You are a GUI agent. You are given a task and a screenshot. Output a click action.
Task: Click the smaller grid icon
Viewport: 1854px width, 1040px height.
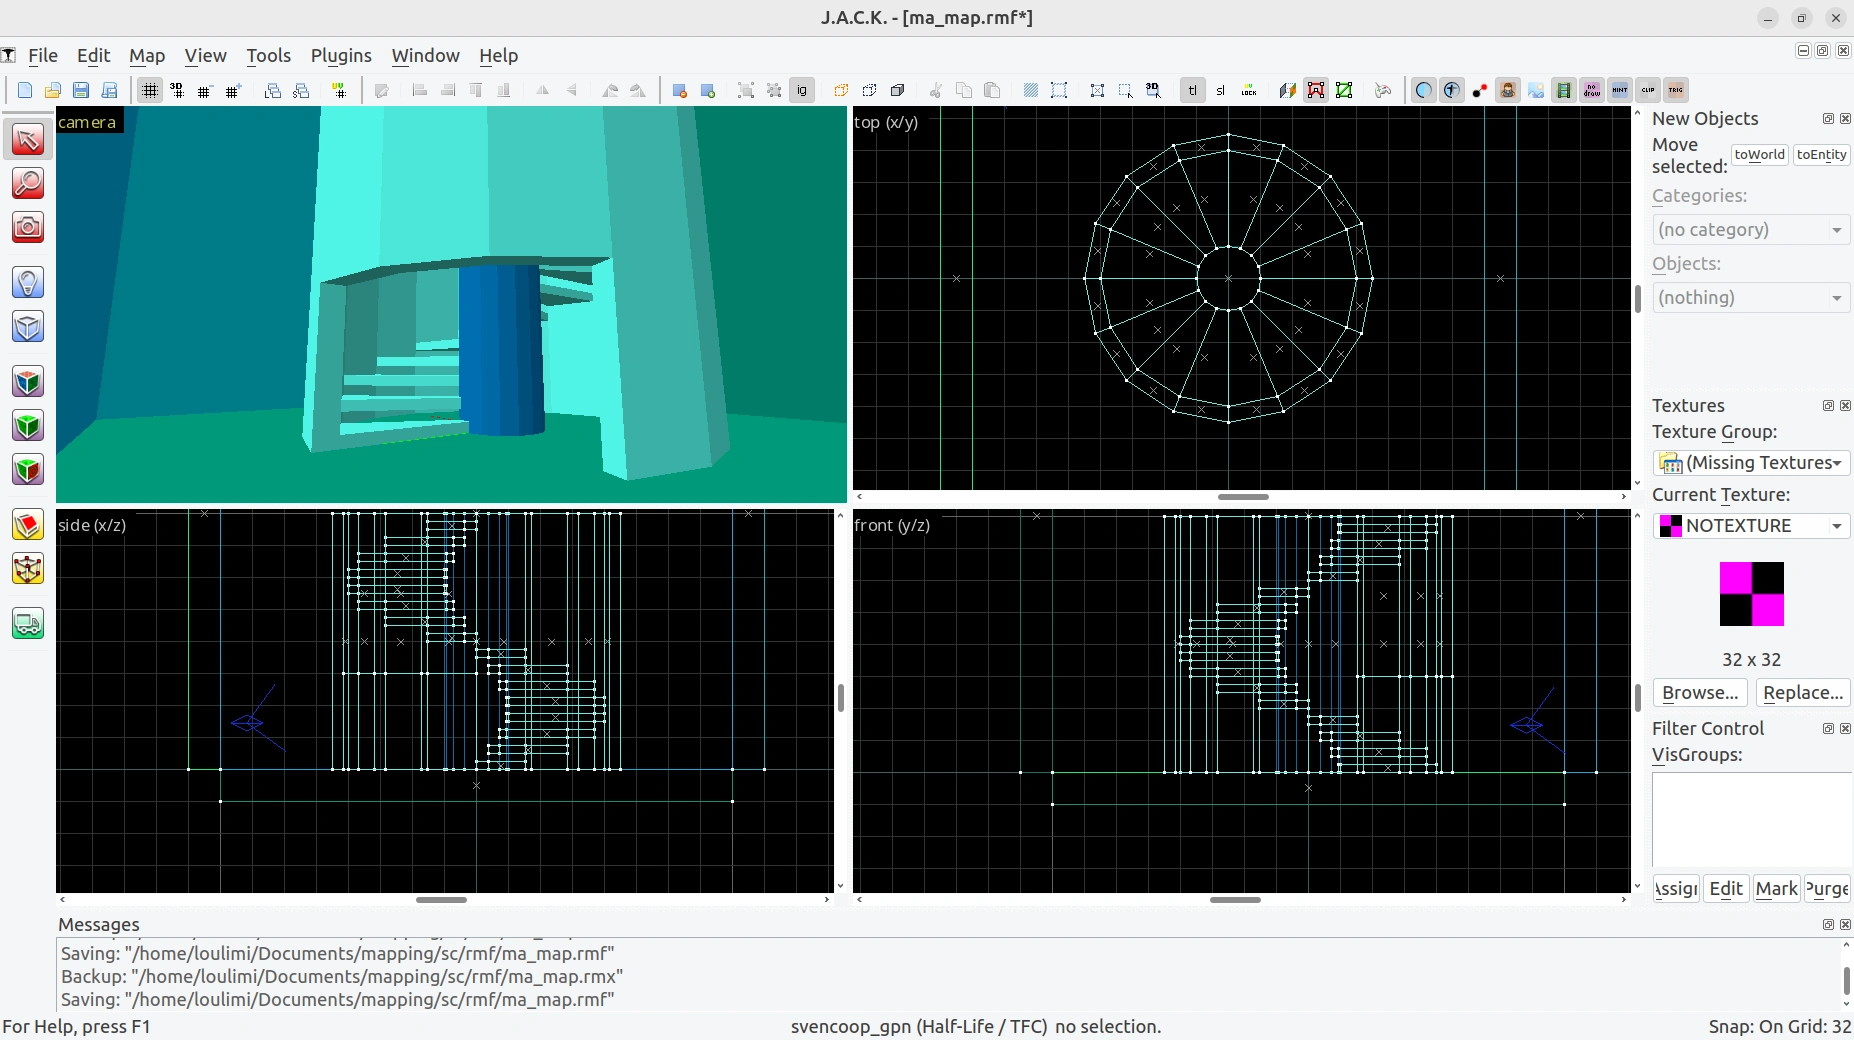point(205,90)
